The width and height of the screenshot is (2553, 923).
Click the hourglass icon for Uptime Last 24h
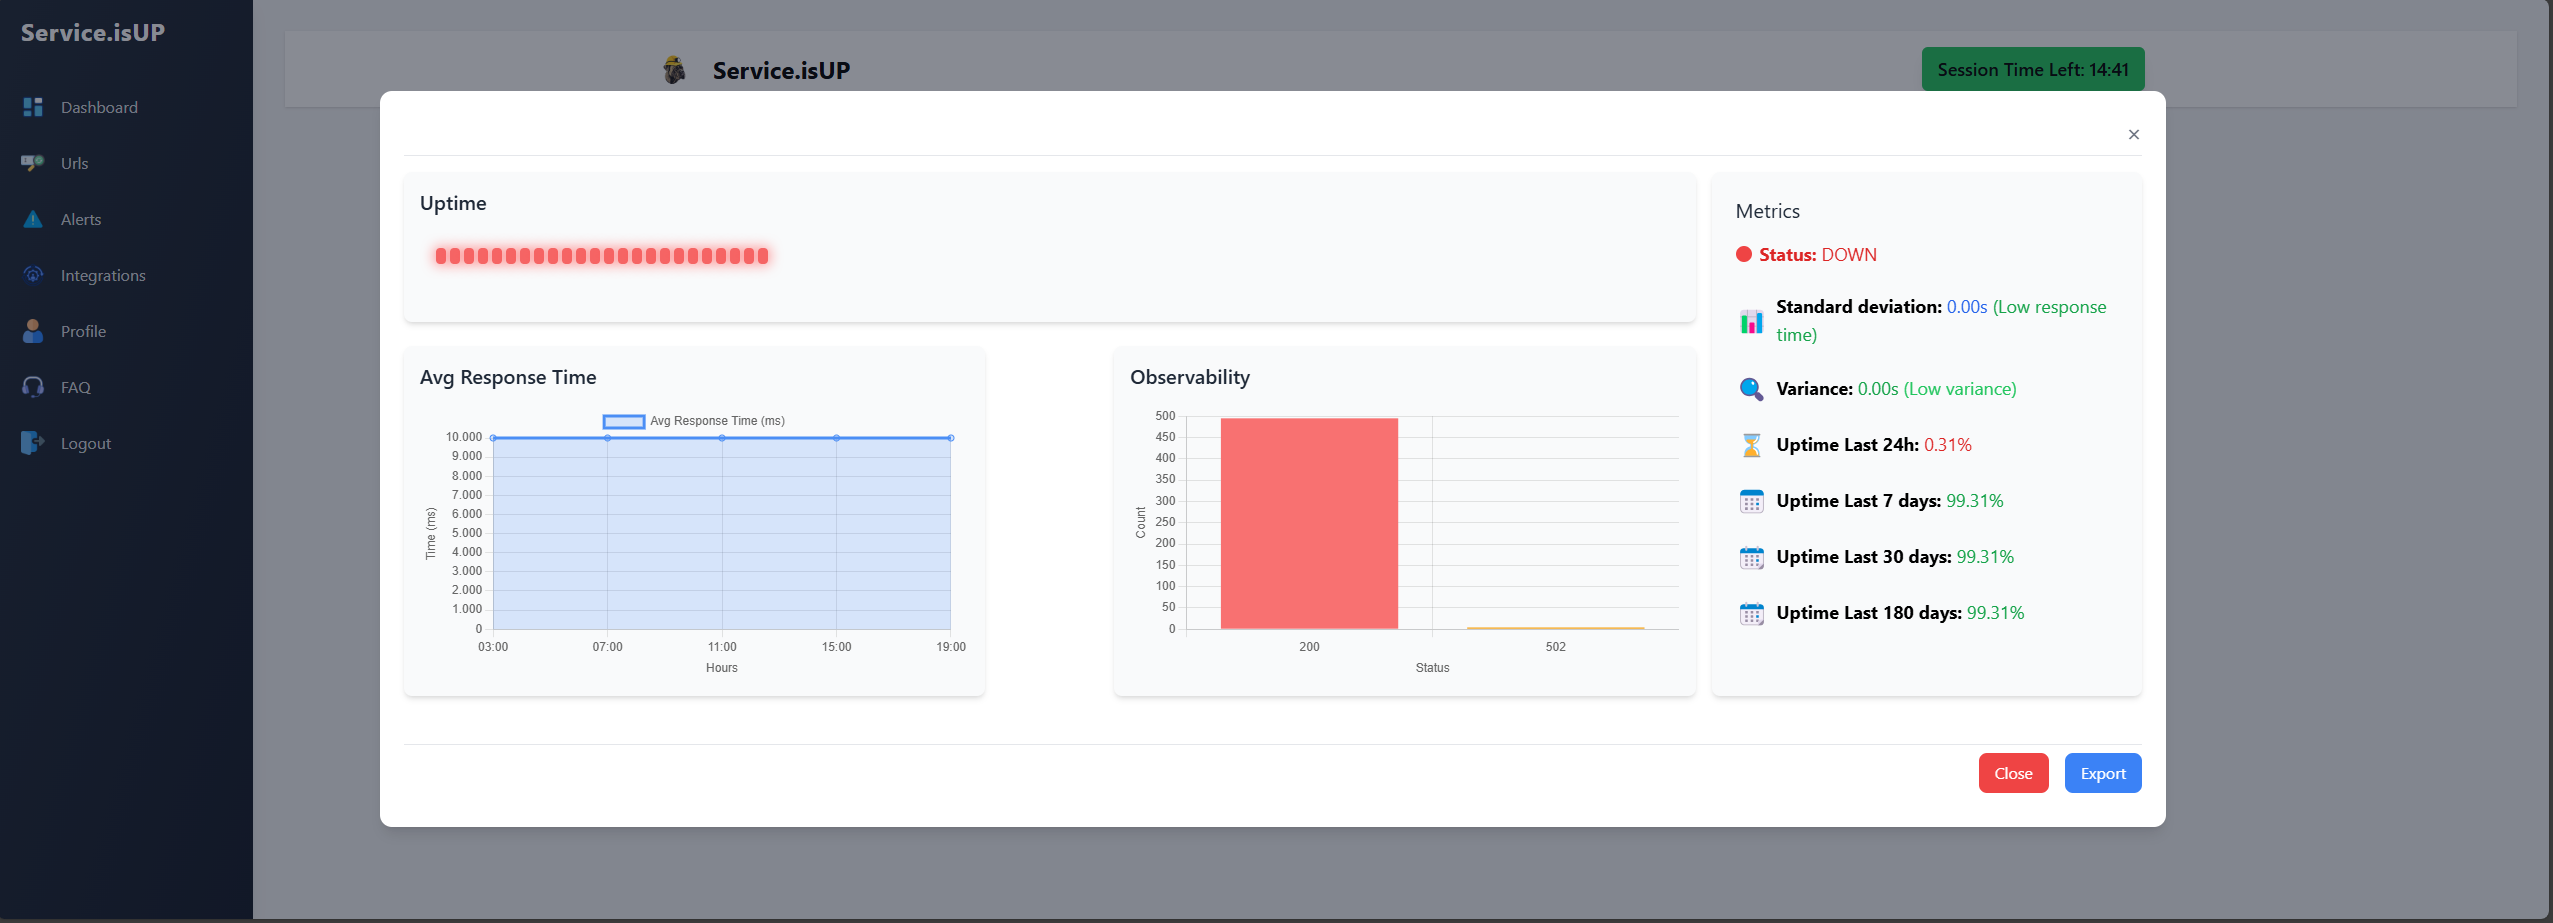click(1751, 445)
